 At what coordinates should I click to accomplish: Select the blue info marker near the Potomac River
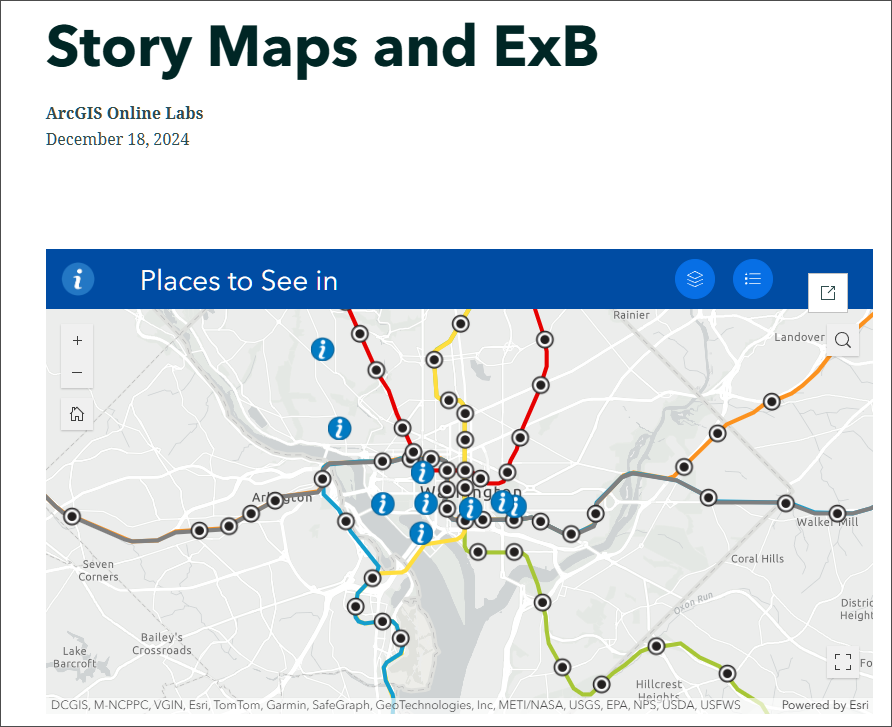[x=421, y=533]
